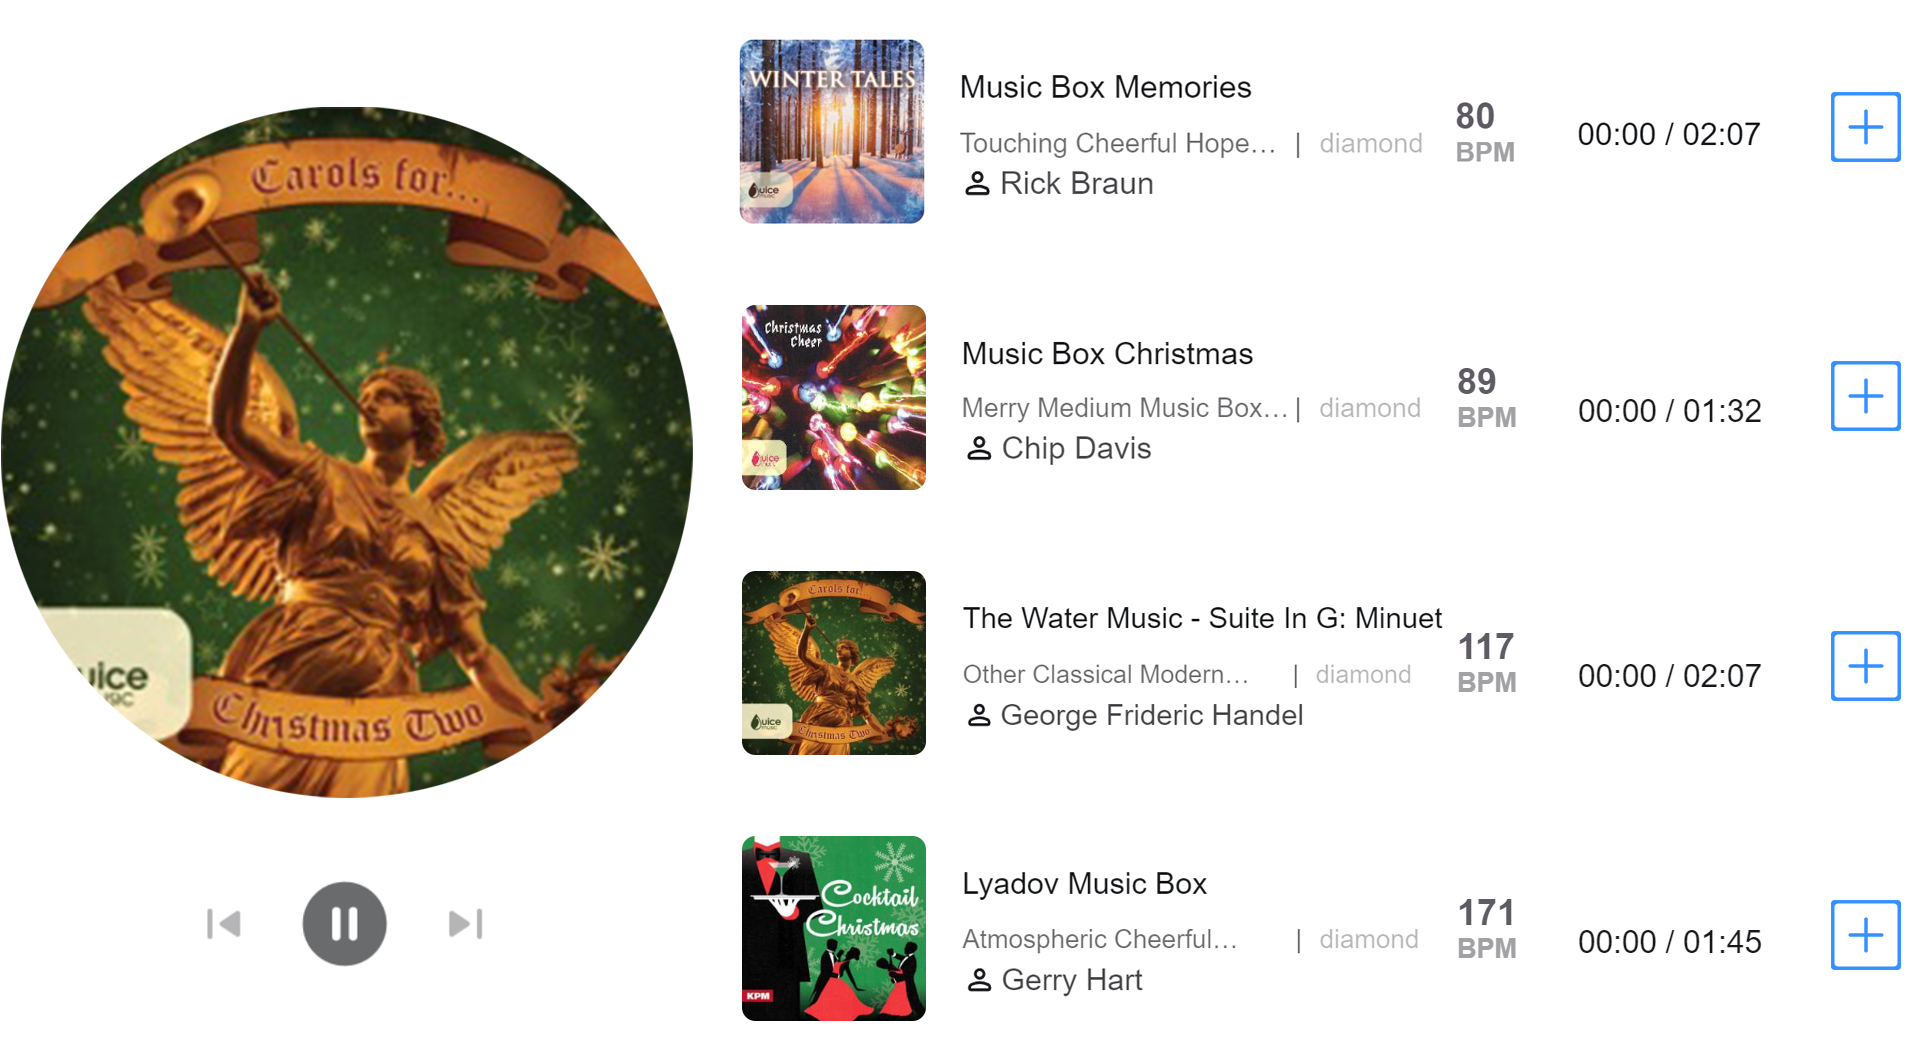Open artist Chip Davis's page

pyautogui.click(x=1076, y=449)
